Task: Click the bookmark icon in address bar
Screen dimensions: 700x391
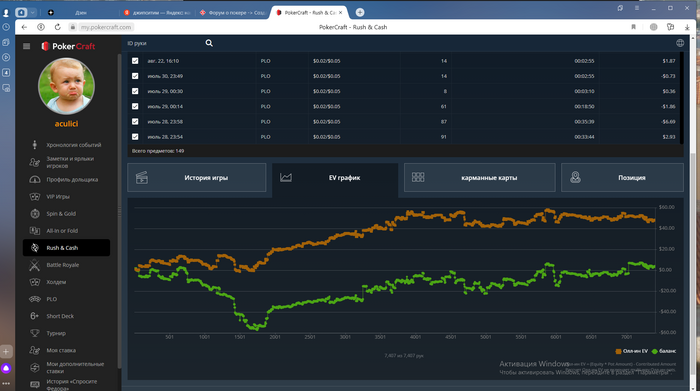Action: pyautogui.click(x=633, y=27)
